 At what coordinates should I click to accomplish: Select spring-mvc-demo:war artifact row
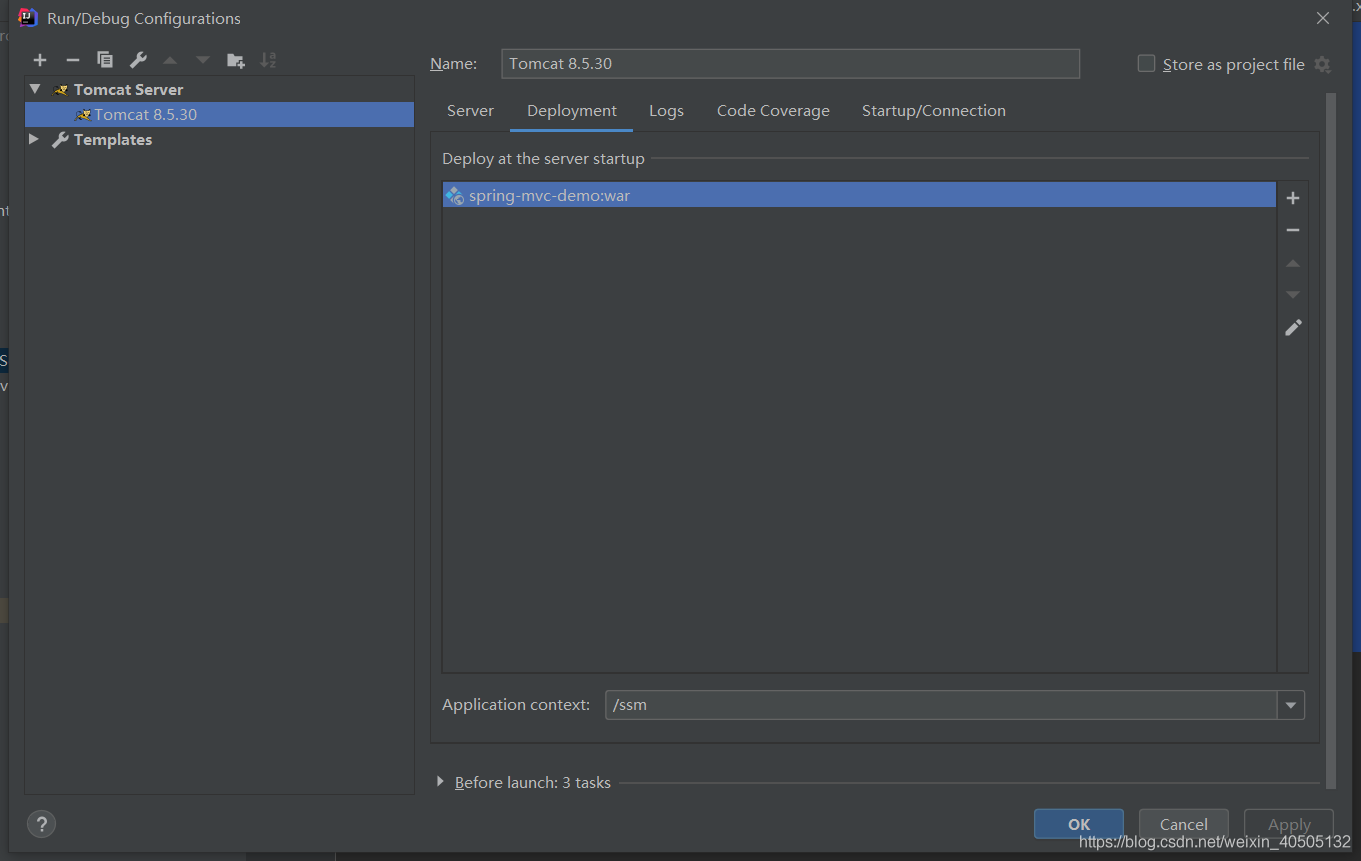pos(860,195)
